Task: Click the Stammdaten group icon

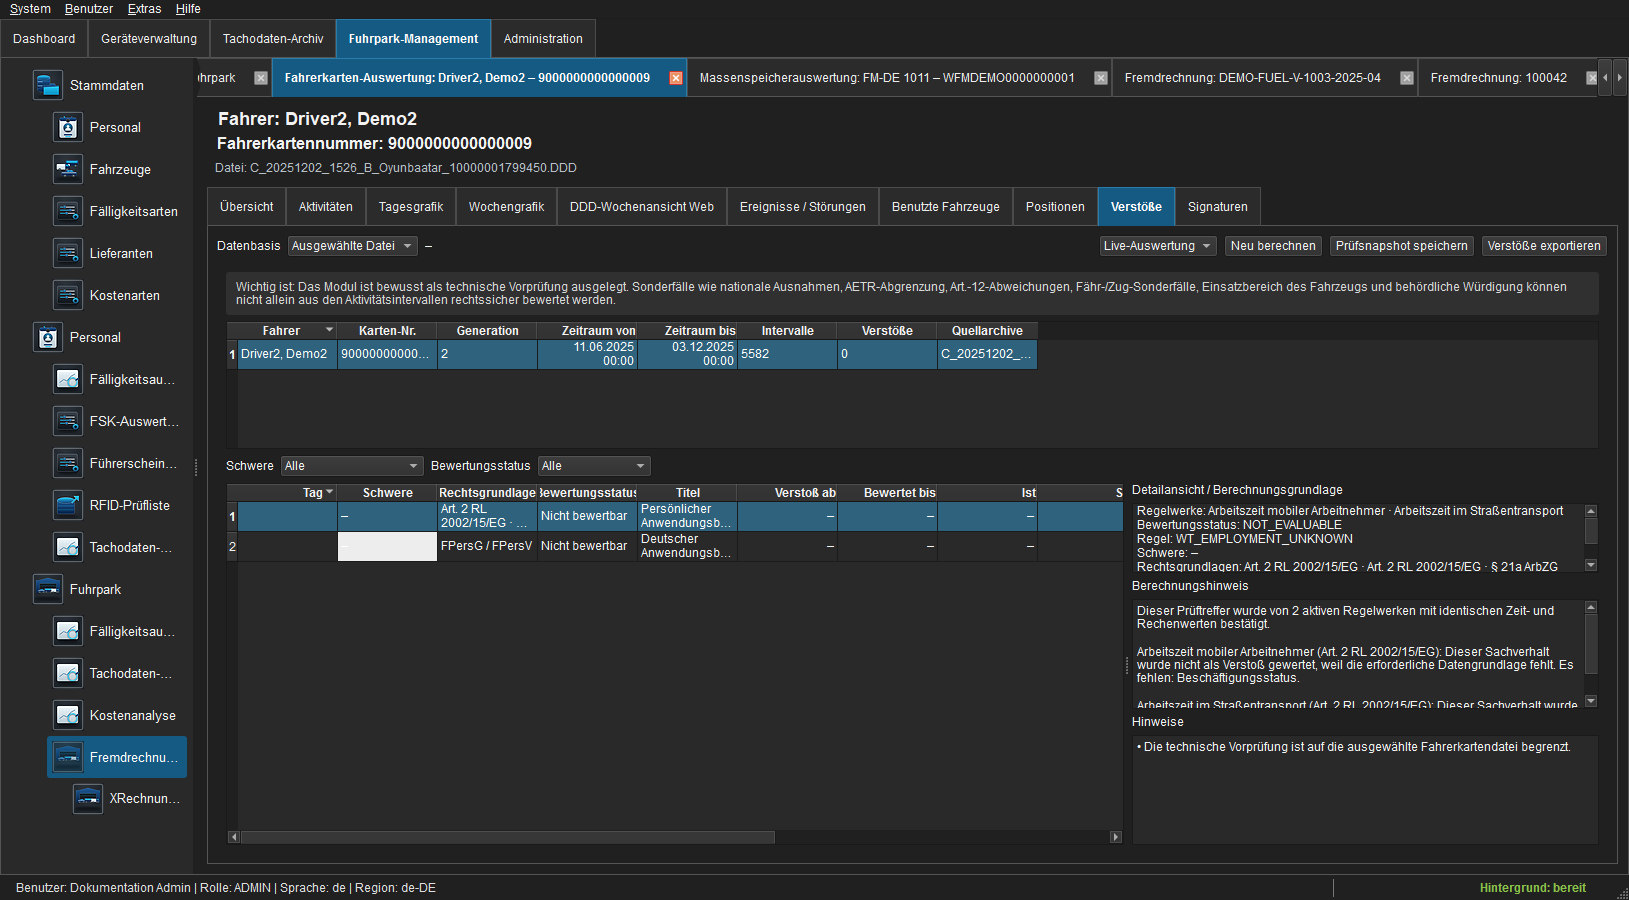Action: 47,85
